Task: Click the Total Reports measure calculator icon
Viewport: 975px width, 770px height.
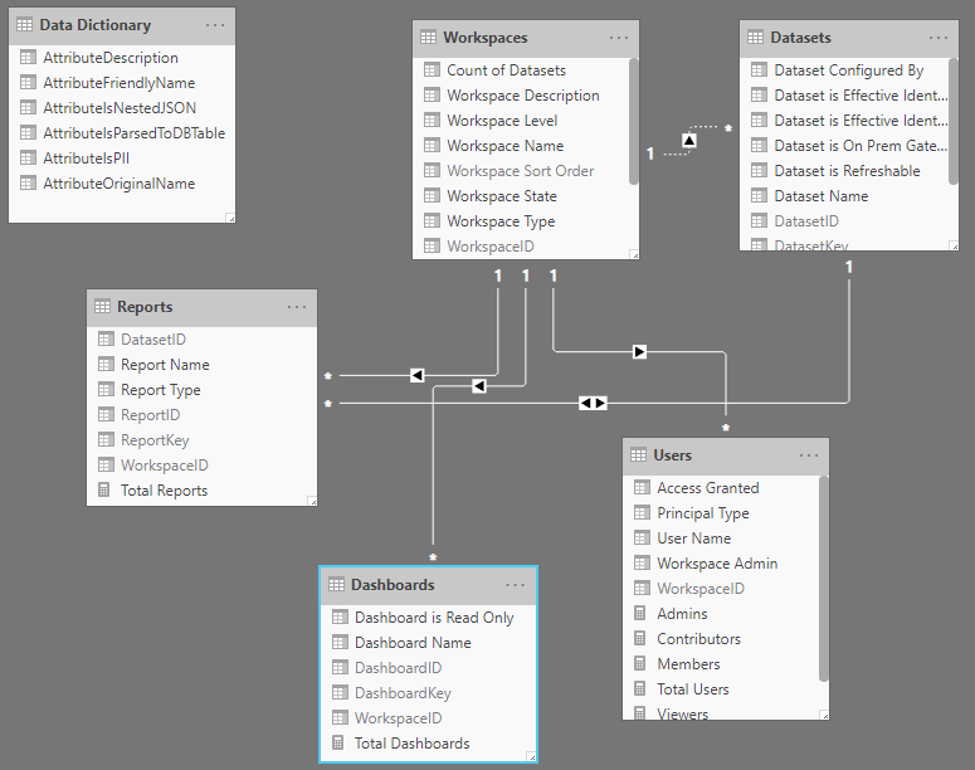Action: [x=104, y=490]
